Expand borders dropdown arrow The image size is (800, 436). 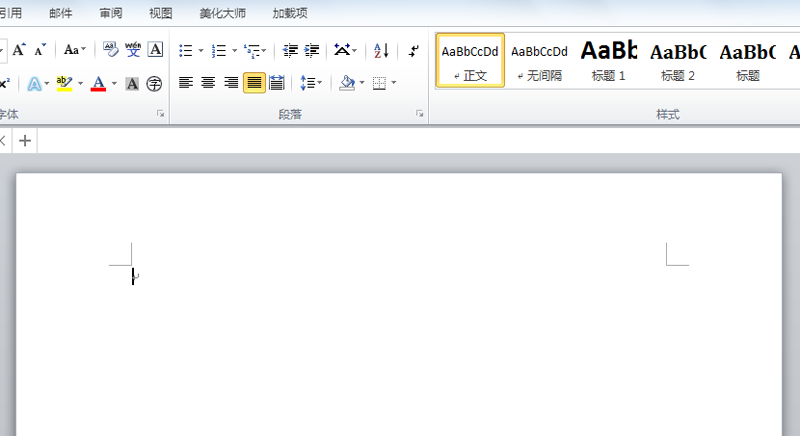[394, 83]
